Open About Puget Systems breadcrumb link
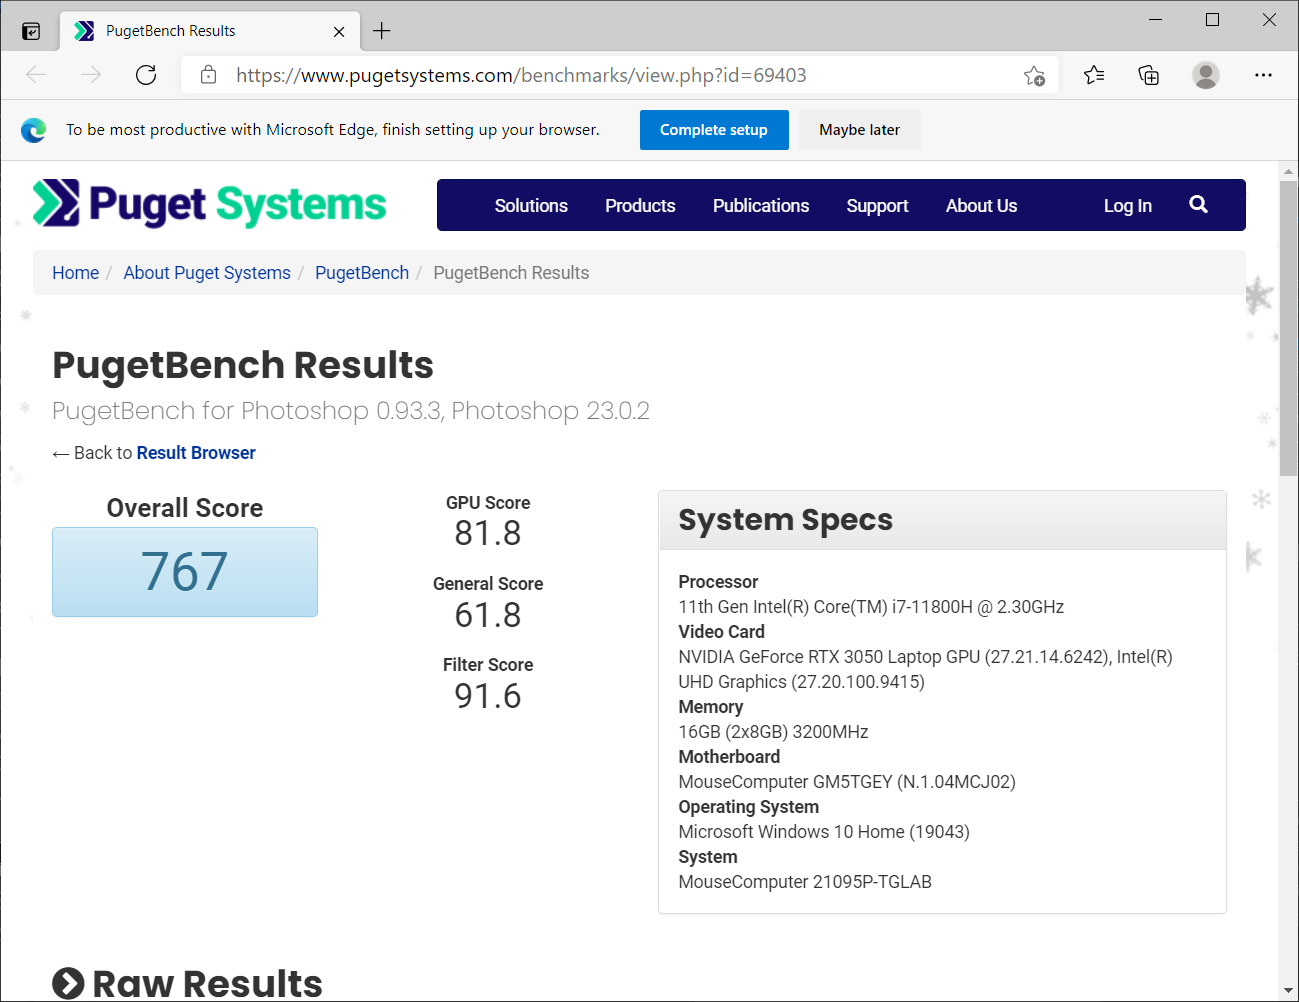1299x1002 pixels. (207, 273)
